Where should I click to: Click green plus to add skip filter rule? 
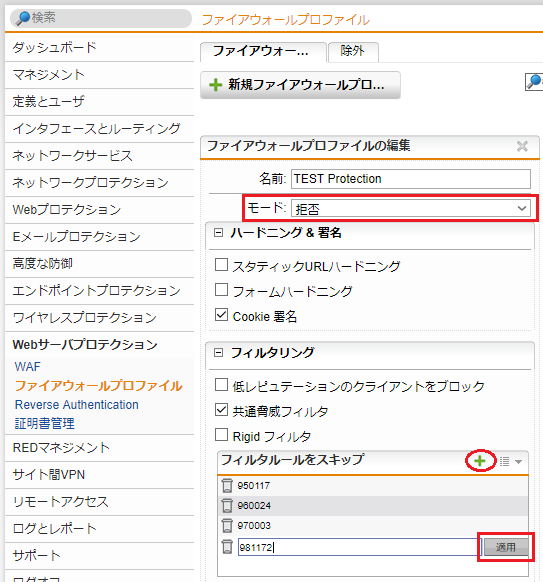[x=480, y=461]
